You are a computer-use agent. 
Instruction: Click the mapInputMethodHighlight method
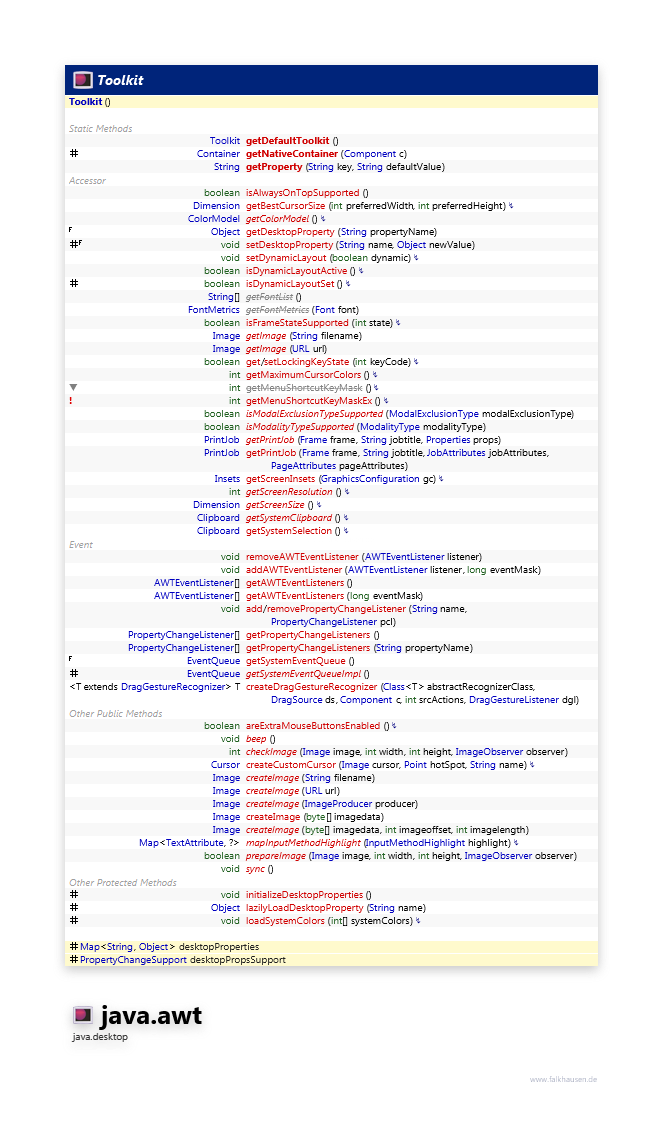303,843
